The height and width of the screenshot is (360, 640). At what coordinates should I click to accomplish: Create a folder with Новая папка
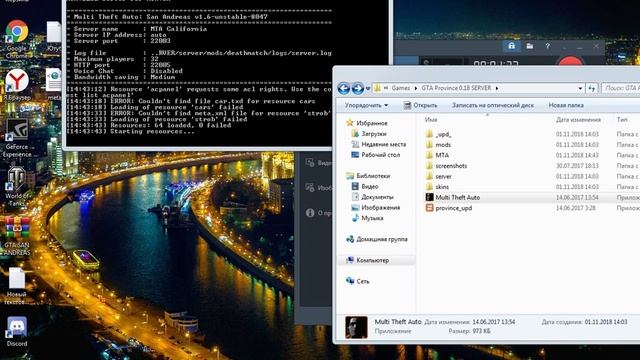coord(566,105)
